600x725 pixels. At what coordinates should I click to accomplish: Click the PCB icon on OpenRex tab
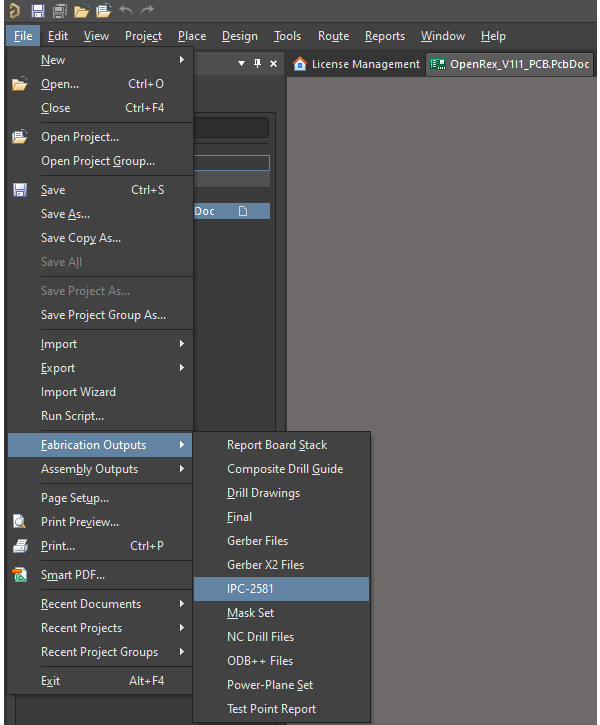[438, 64]
